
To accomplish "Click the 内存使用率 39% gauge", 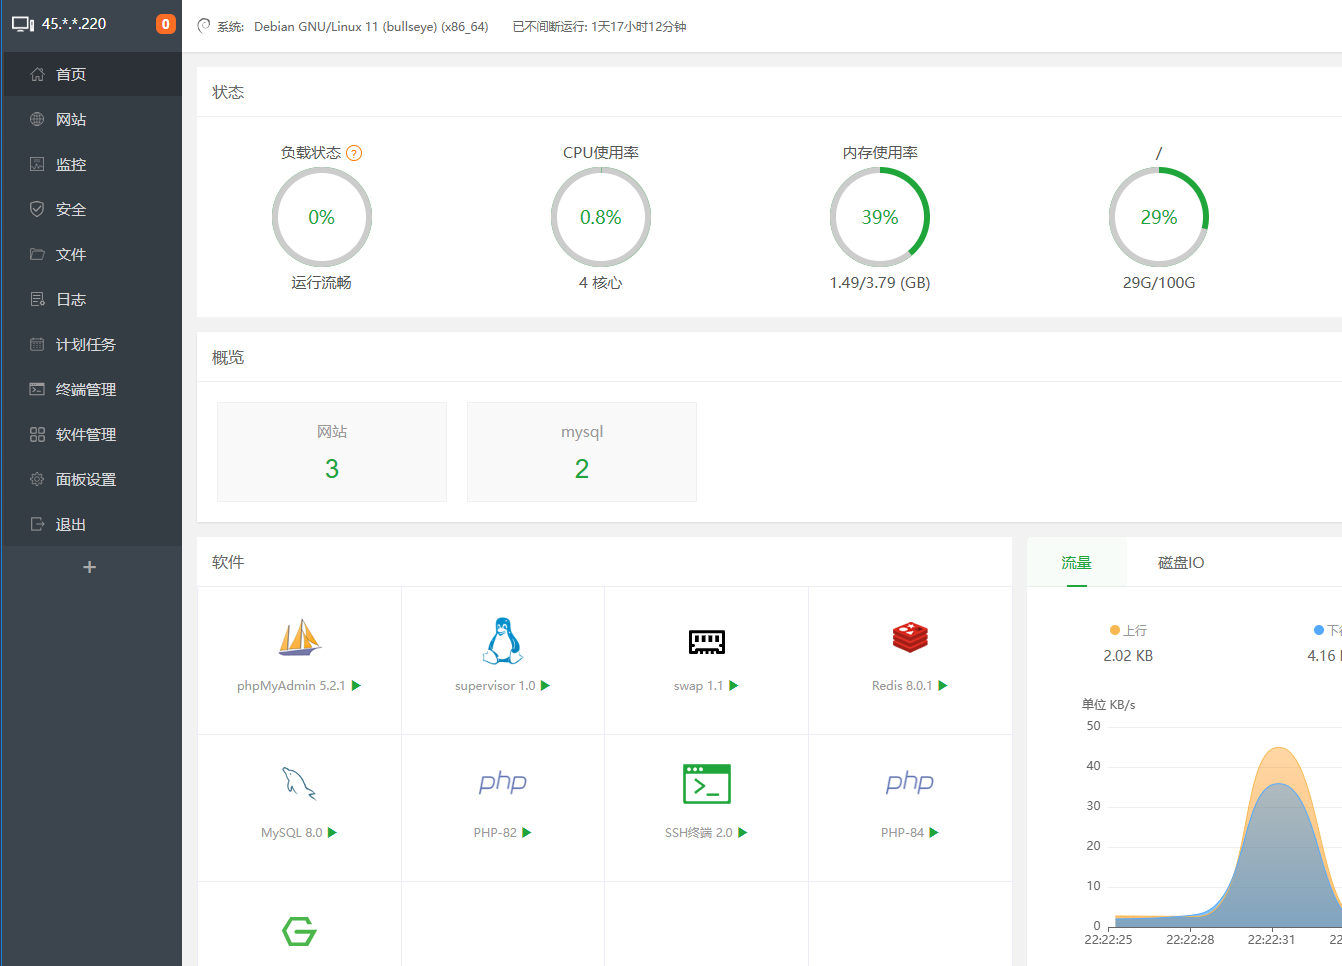I will click(x=880, y=217).
